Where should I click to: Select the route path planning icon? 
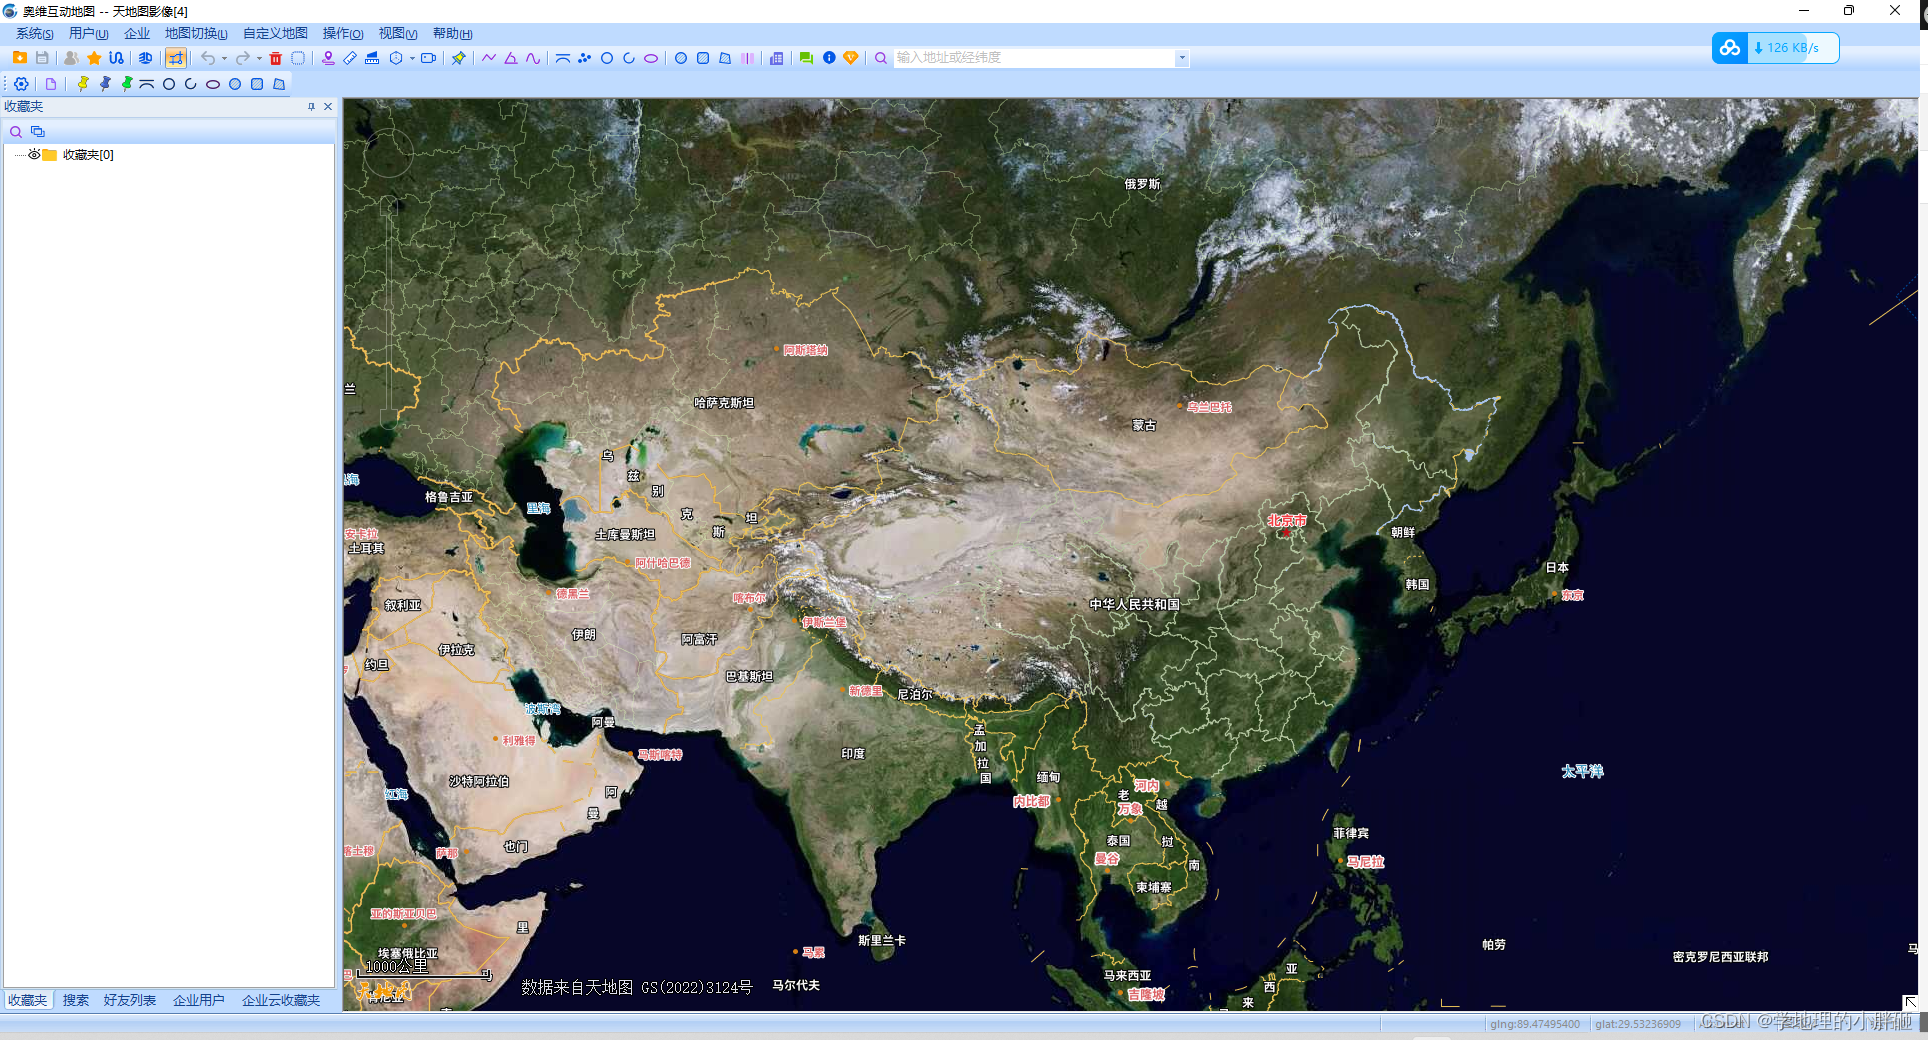tap(116, 58)
